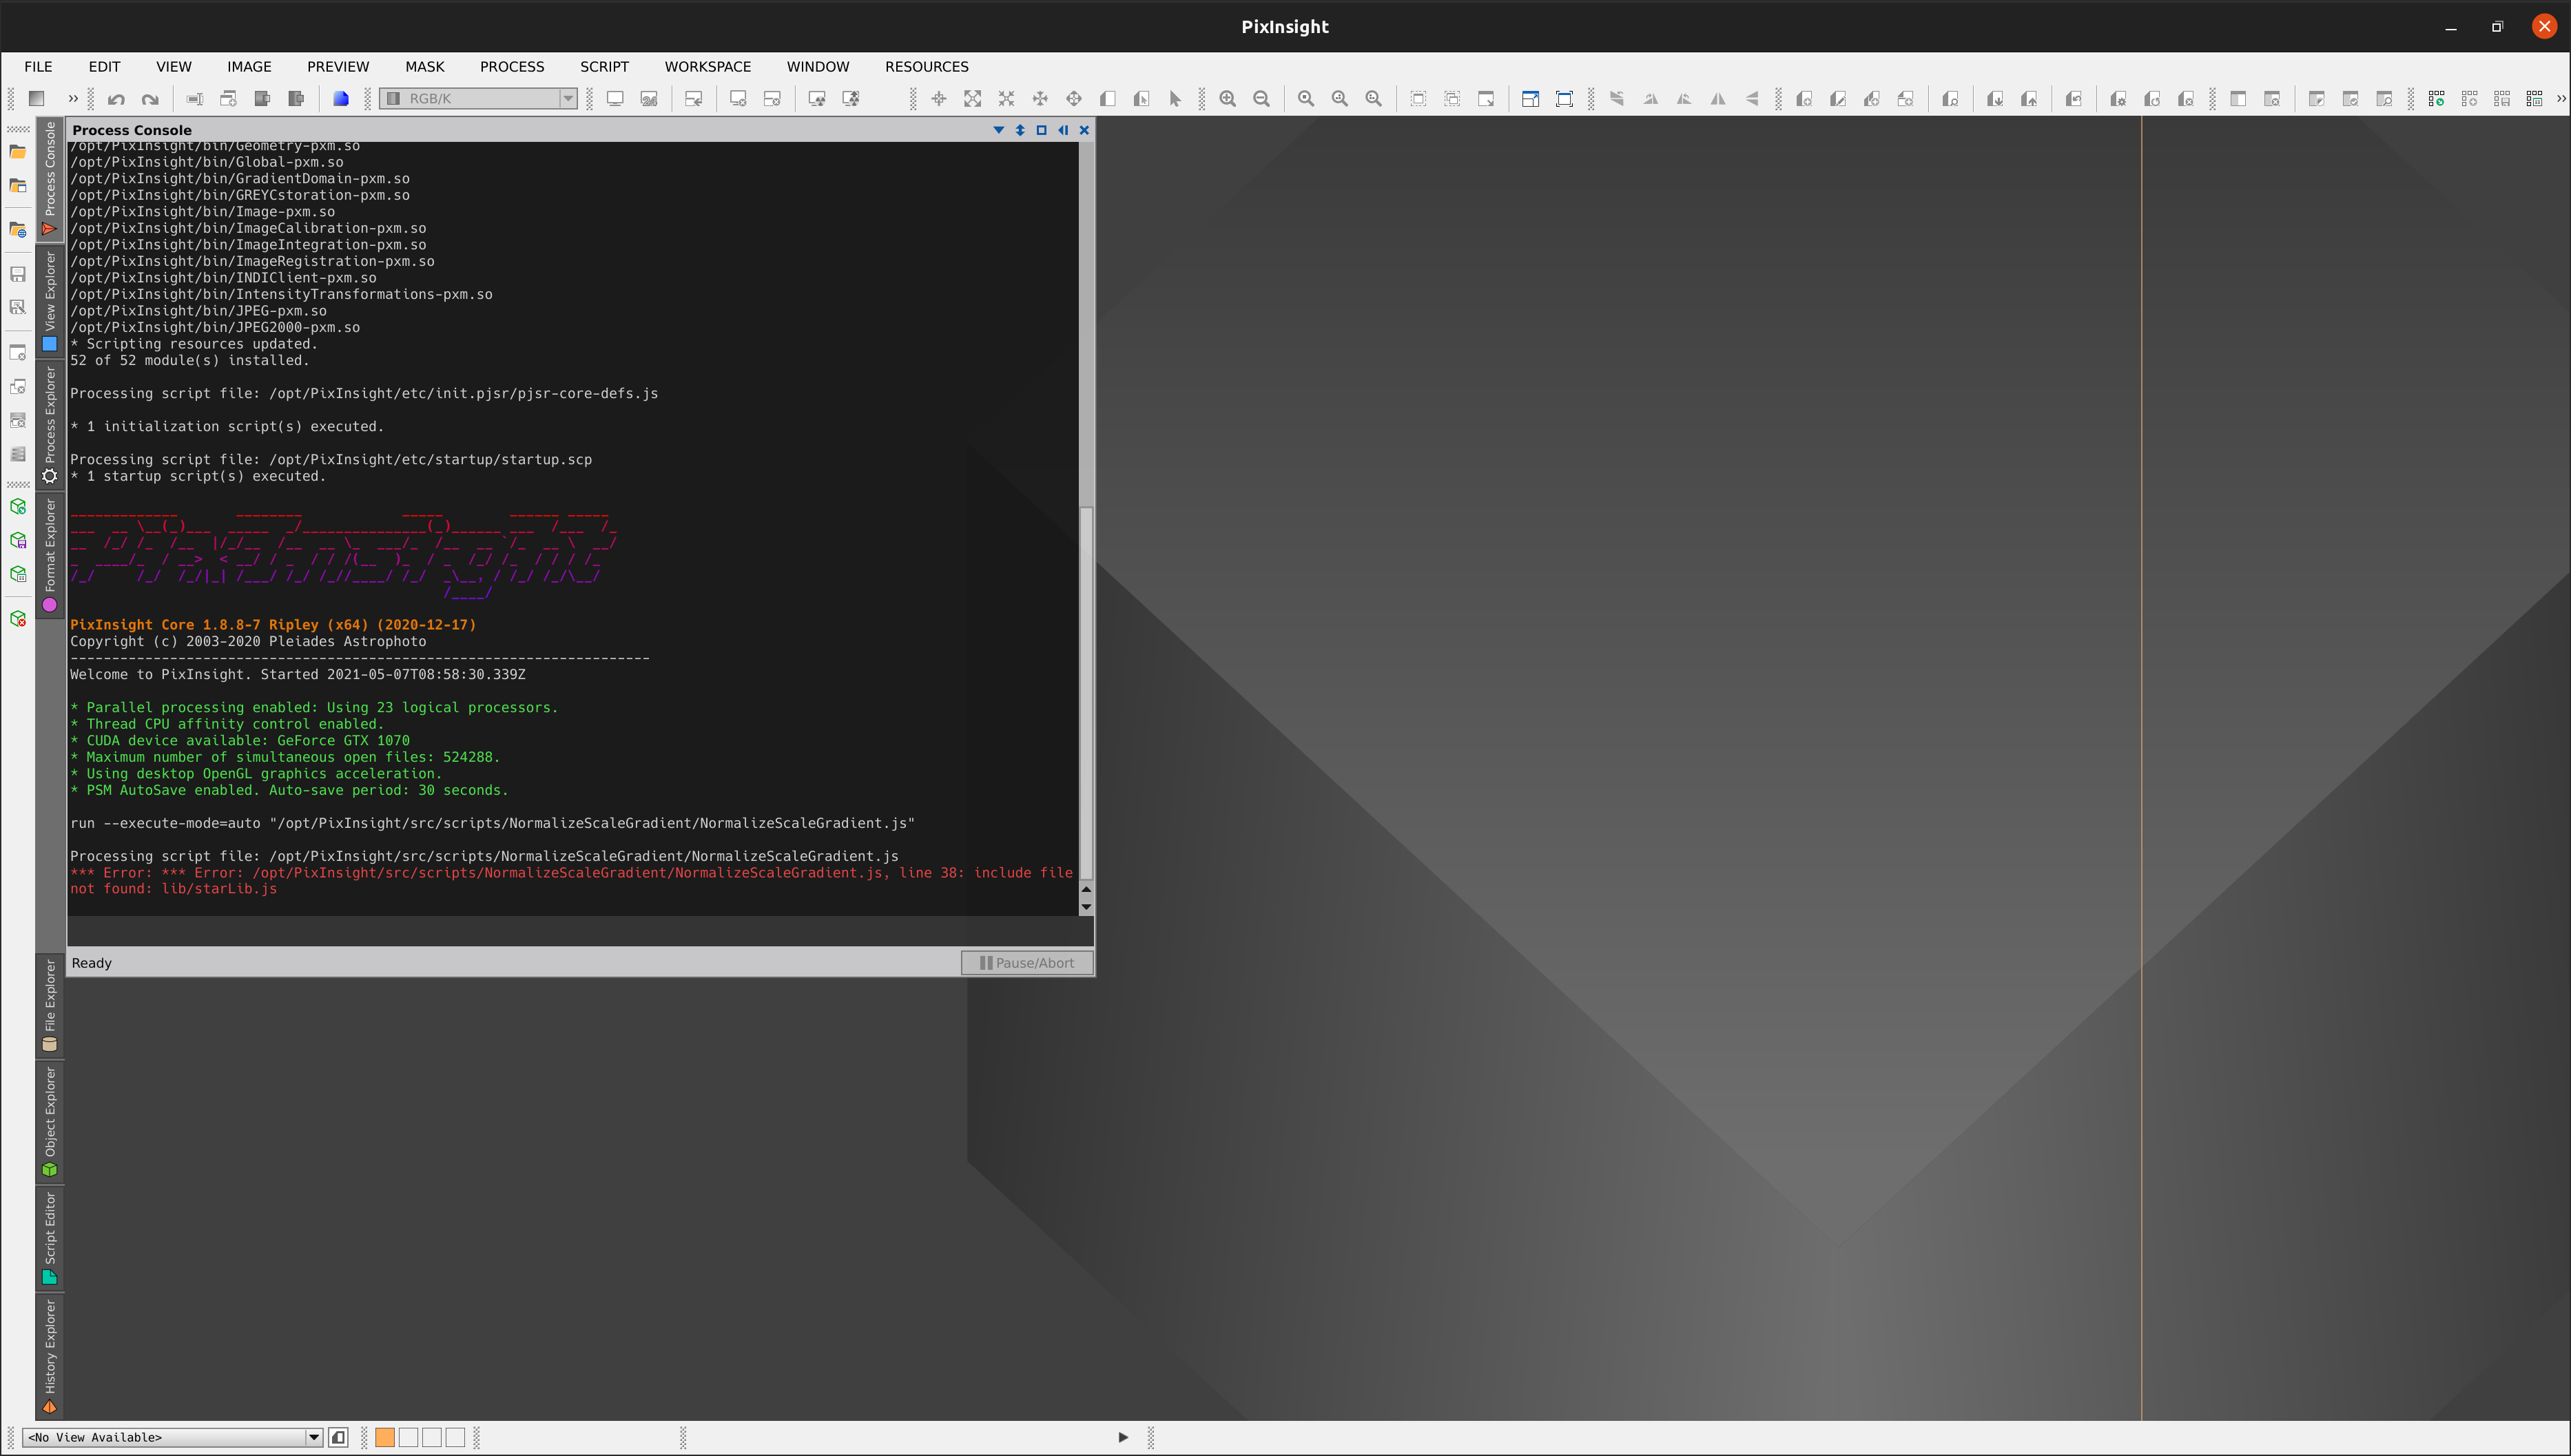Select the orange workspace swatch at bottom
The image size is (2571, 1456).
click(384, 1437)
